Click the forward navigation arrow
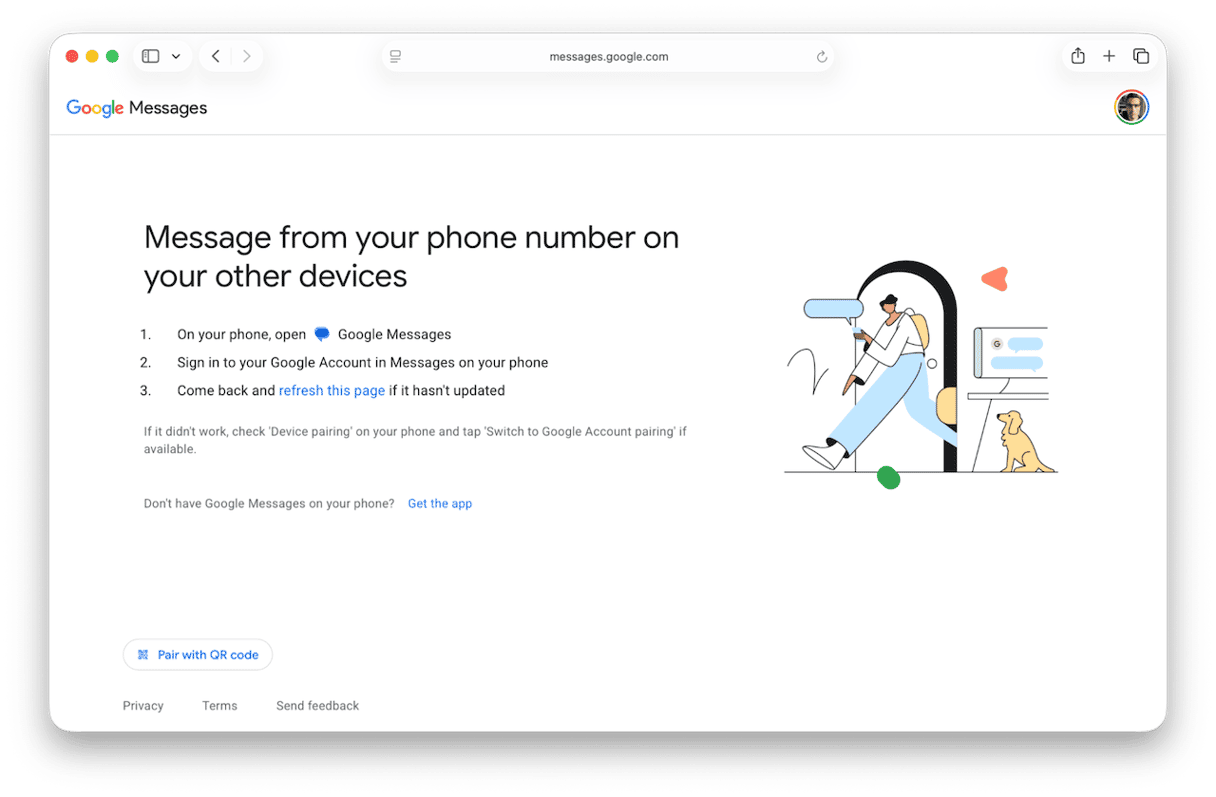This screenshot has width=1216, height=797. click(246, 57)
